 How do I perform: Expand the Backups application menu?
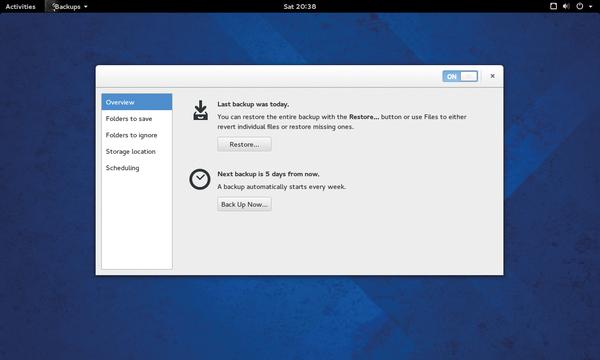coord(70,7)
